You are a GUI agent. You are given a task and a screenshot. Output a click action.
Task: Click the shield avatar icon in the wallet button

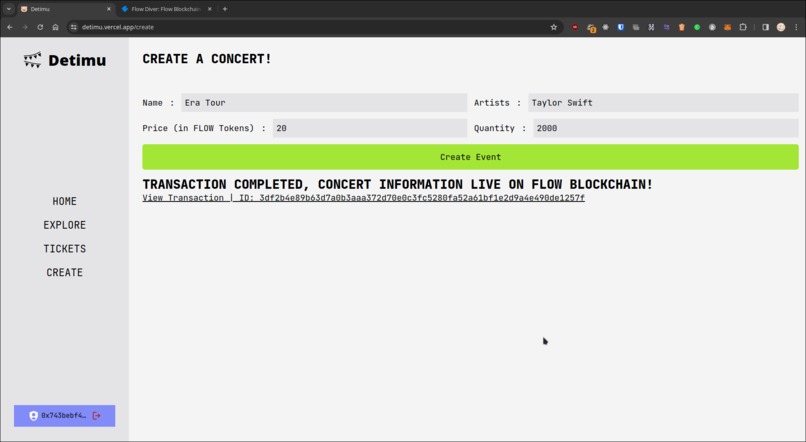pos(33,416)
